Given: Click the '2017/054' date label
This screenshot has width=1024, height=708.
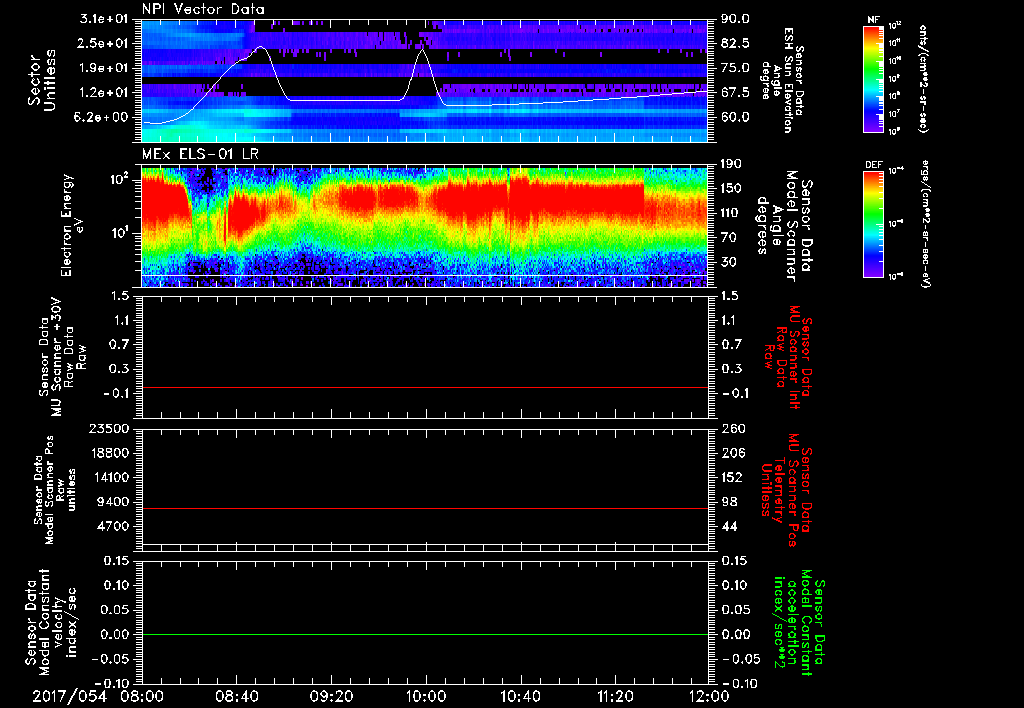Looking at the screenshot, I should click(69, 696).
